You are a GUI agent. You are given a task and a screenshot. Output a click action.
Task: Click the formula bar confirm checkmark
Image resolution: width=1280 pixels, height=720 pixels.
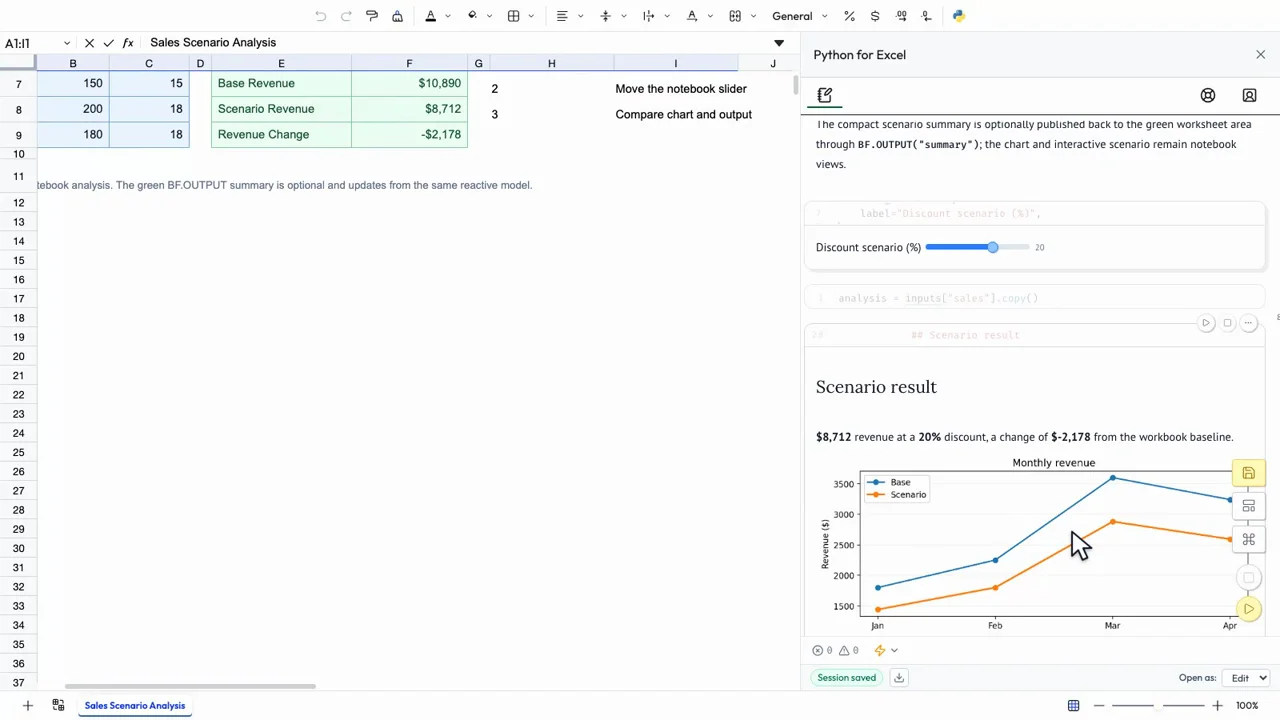tap(108, 43)
